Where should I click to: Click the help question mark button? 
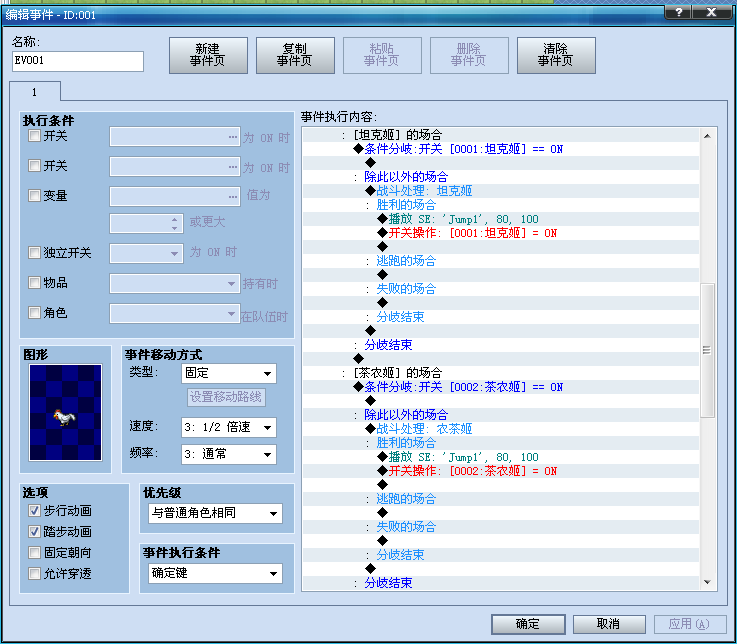pyautogui.click(x=678, y=12)
